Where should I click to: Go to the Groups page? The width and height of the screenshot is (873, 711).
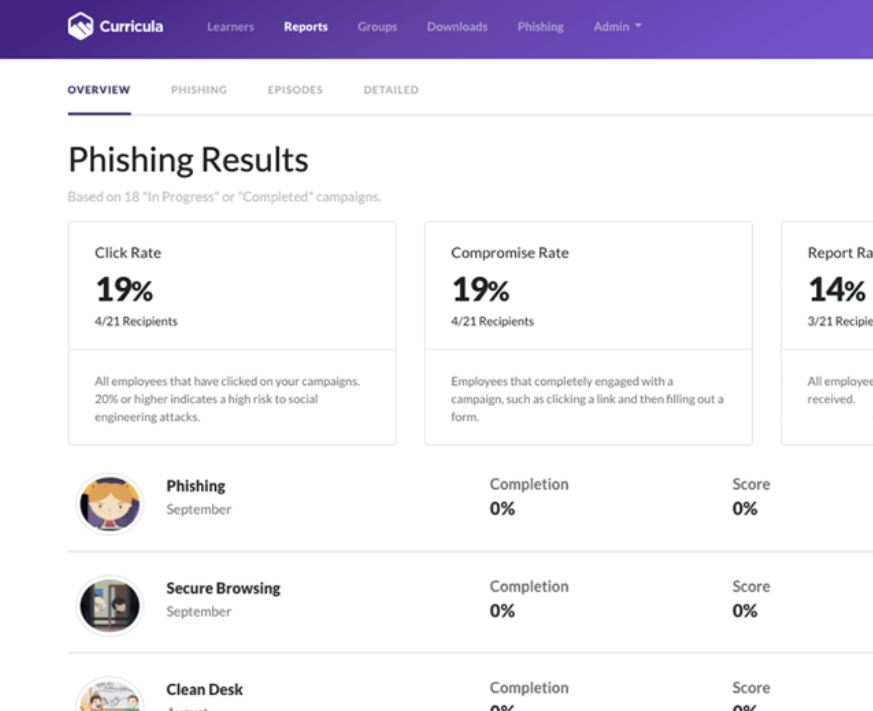(377, 27)
